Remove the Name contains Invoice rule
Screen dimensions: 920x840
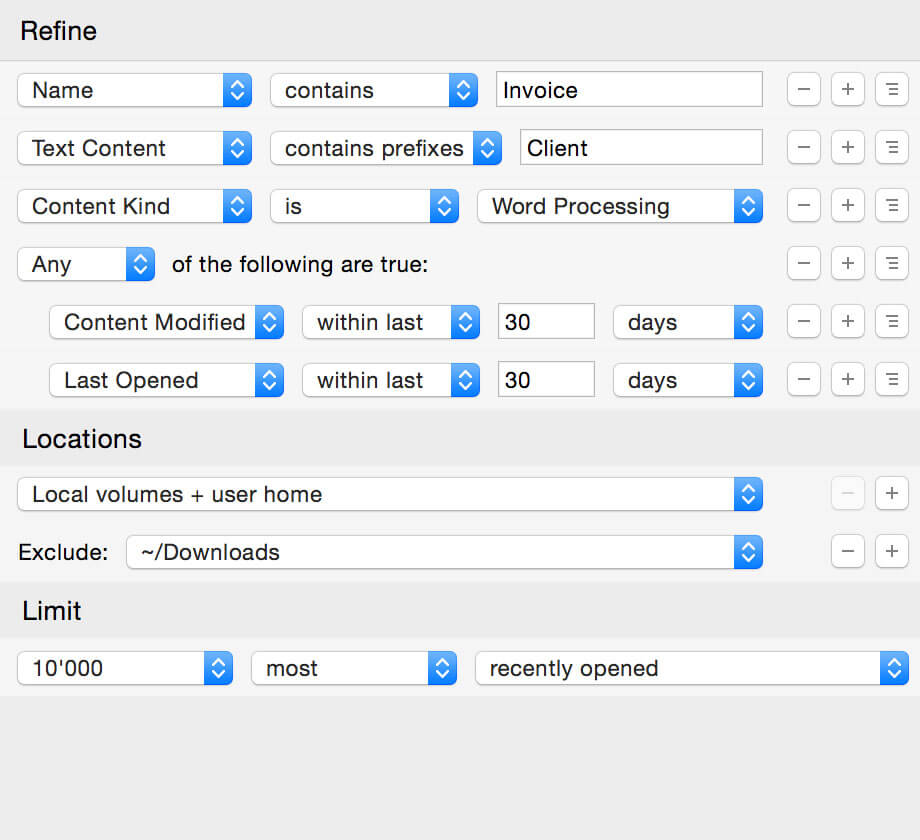pyautogui.click(x=804, y=90)
